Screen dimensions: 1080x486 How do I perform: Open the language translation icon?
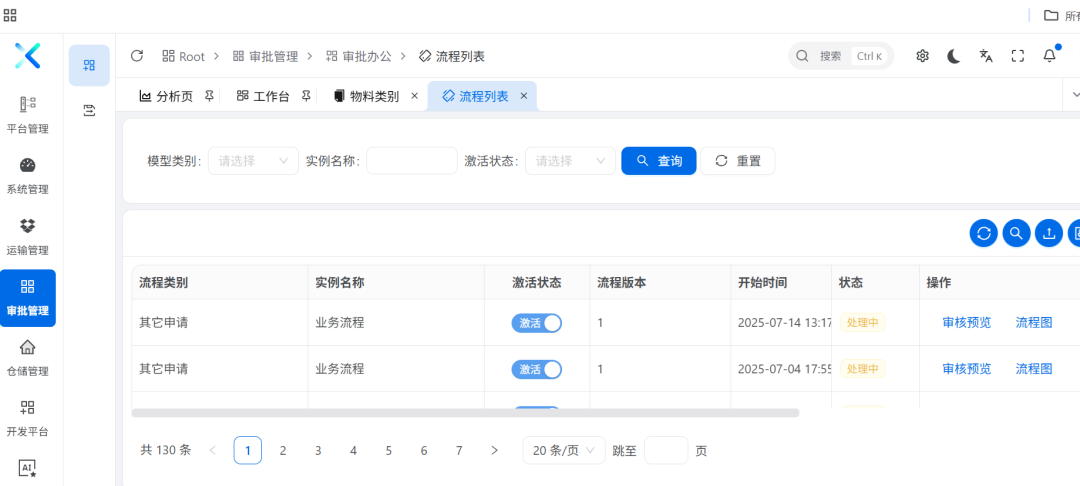tap(986, 56)
